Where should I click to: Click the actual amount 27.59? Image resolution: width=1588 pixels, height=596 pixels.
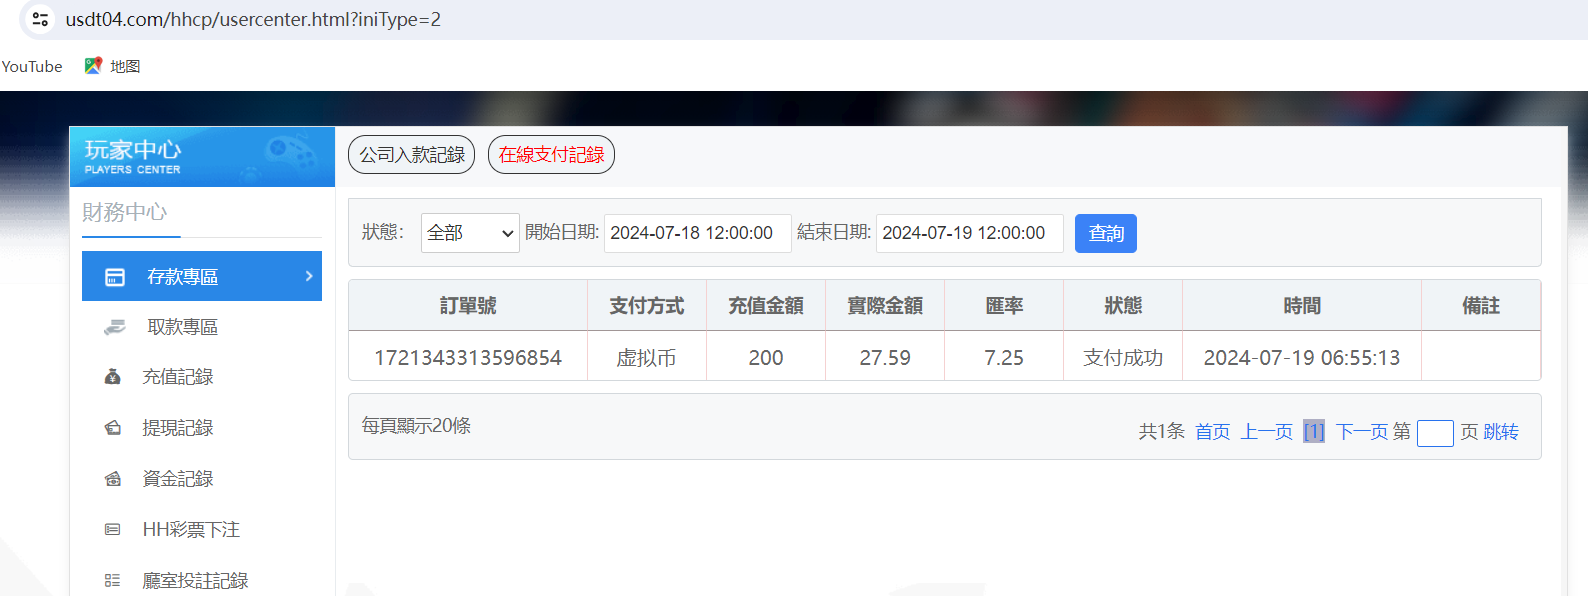click(x=885, y=358)
